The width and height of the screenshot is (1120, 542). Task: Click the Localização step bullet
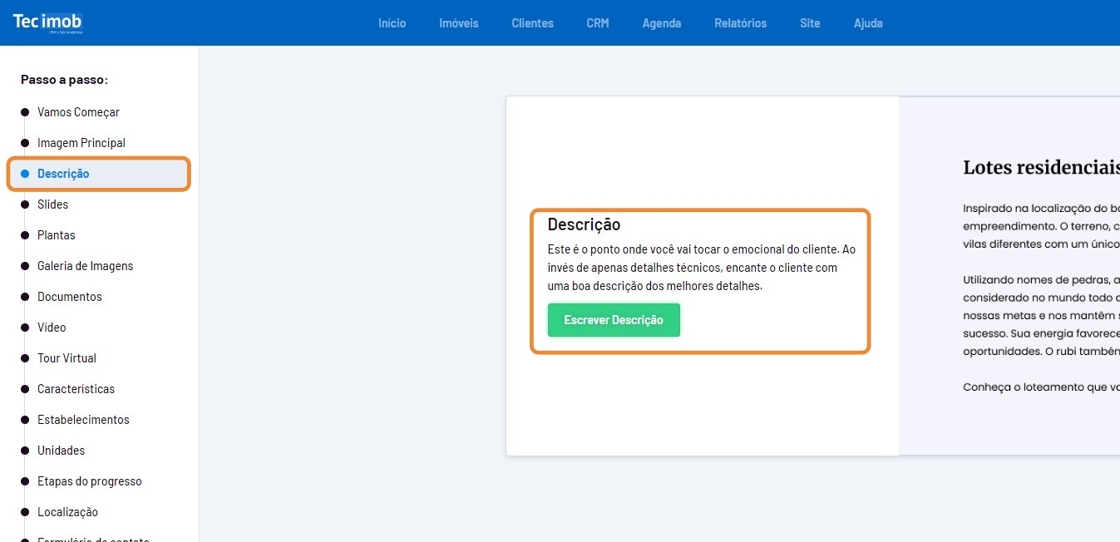(x=25, y=512)
